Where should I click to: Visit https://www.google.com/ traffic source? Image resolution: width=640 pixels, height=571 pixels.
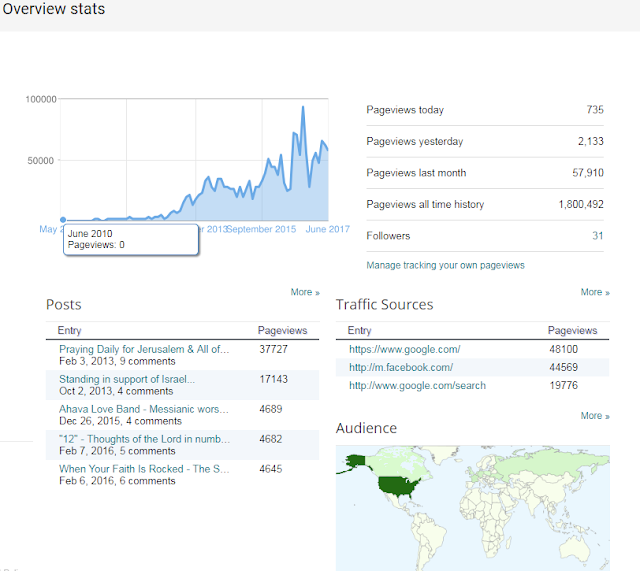point(404,349)
